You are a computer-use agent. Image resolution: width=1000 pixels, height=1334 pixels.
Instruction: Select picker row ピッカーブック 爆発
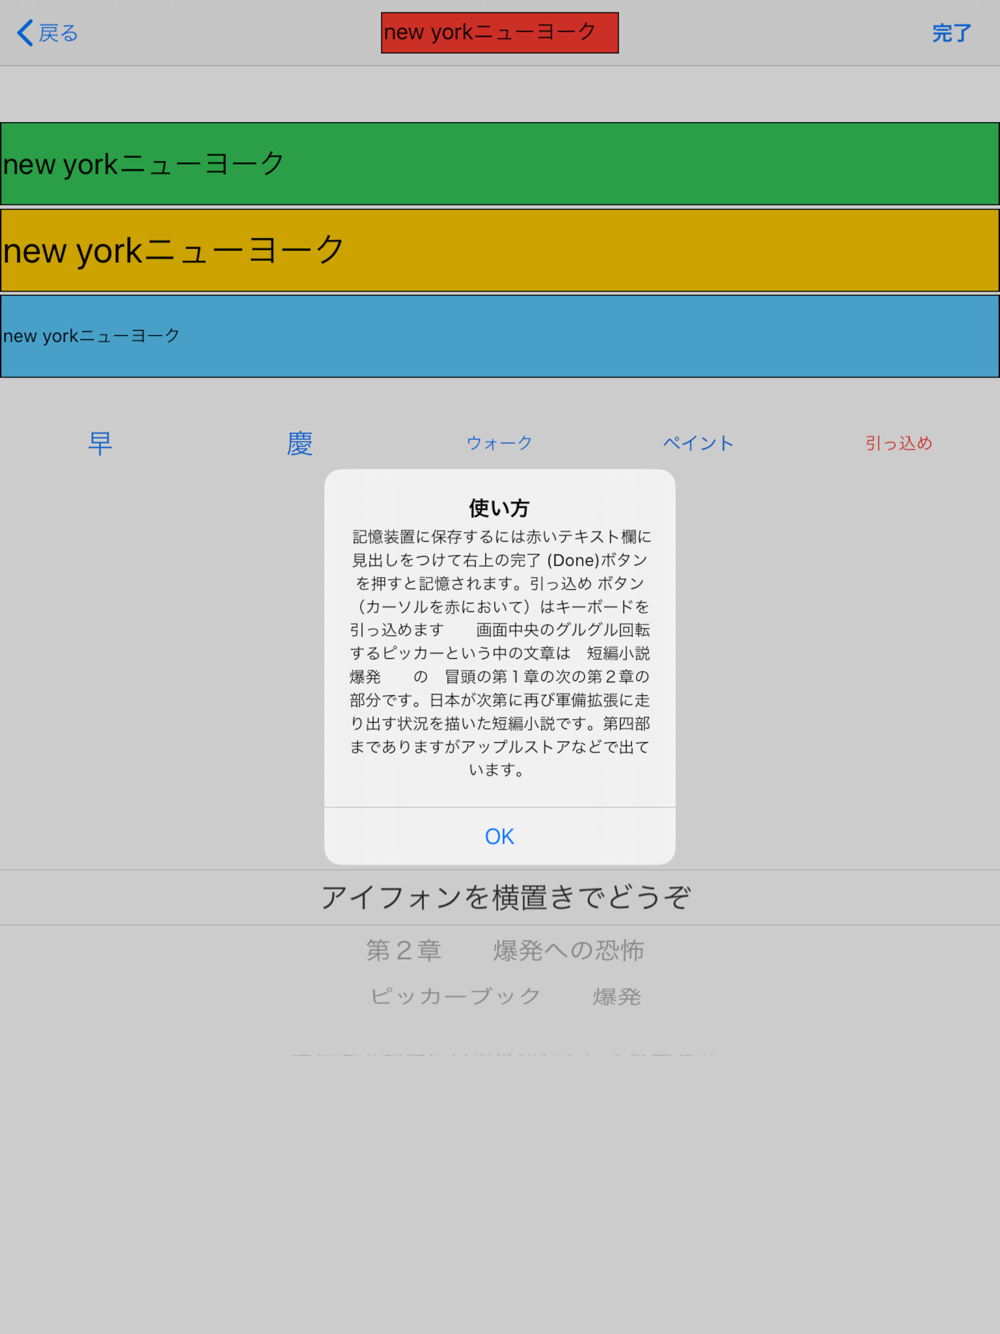click(505, 996)
